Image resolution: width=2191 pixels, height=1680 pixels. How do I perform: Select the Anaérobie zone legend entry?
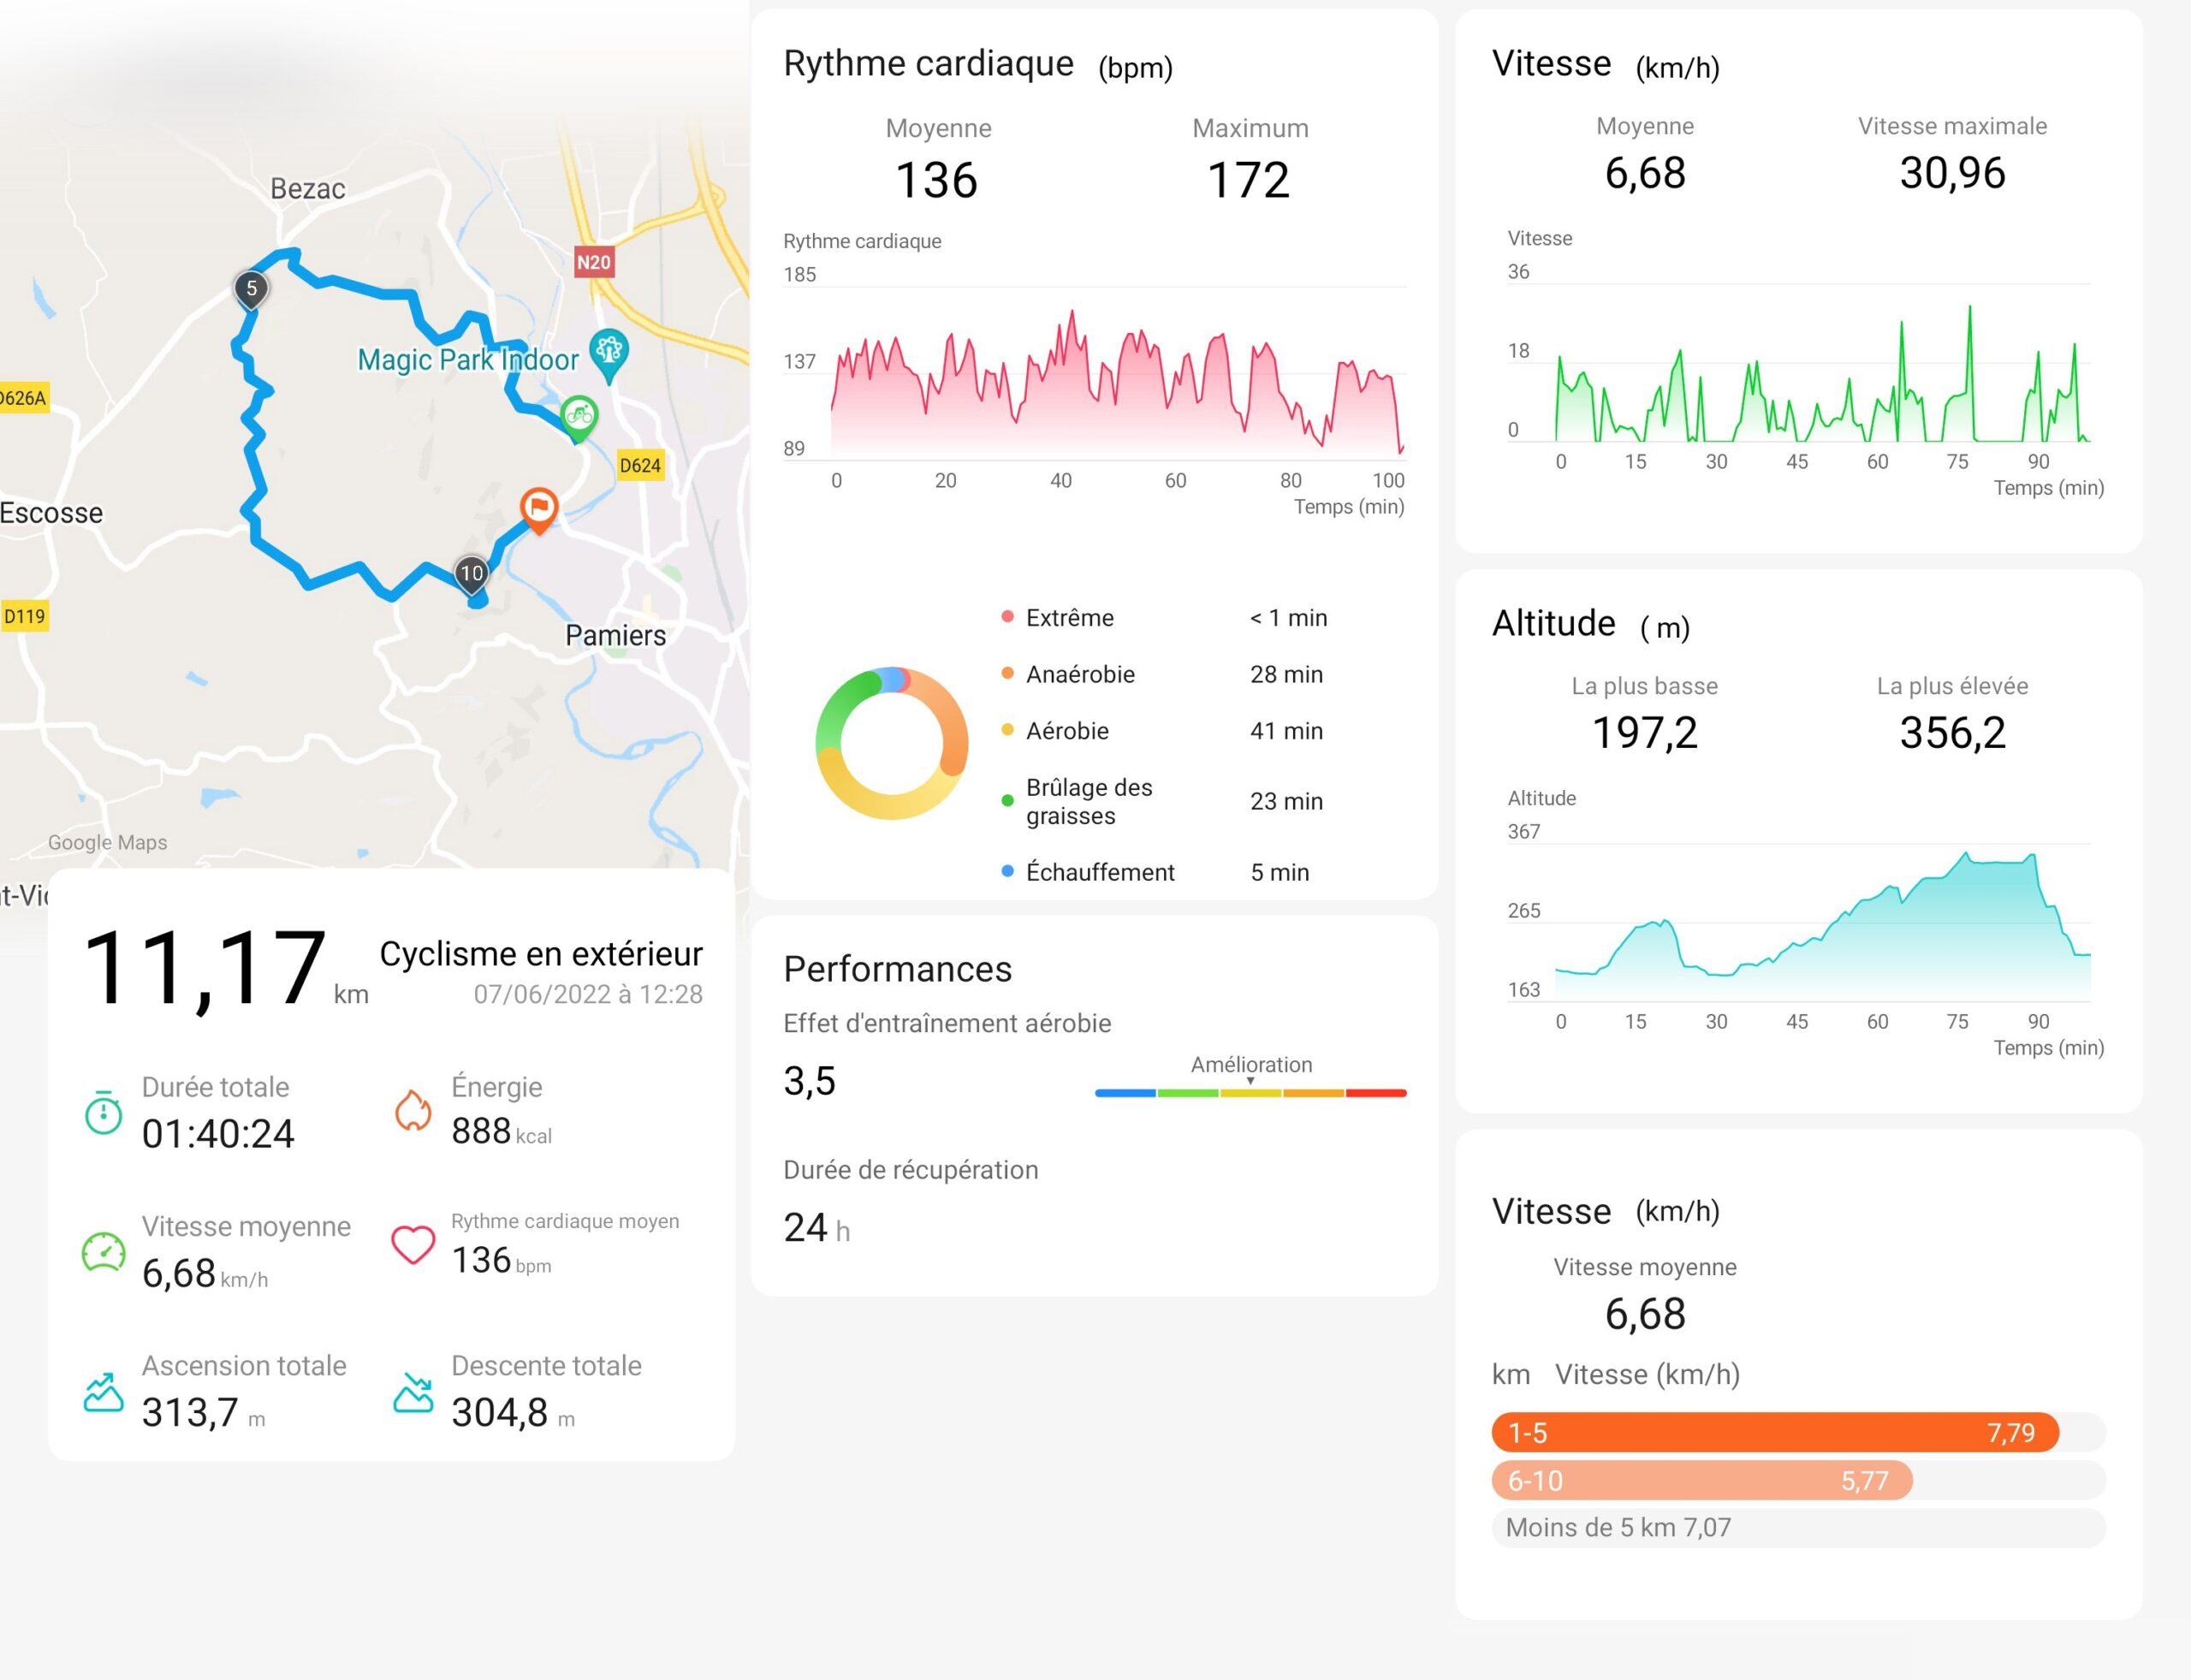[x=1164, y=674]
